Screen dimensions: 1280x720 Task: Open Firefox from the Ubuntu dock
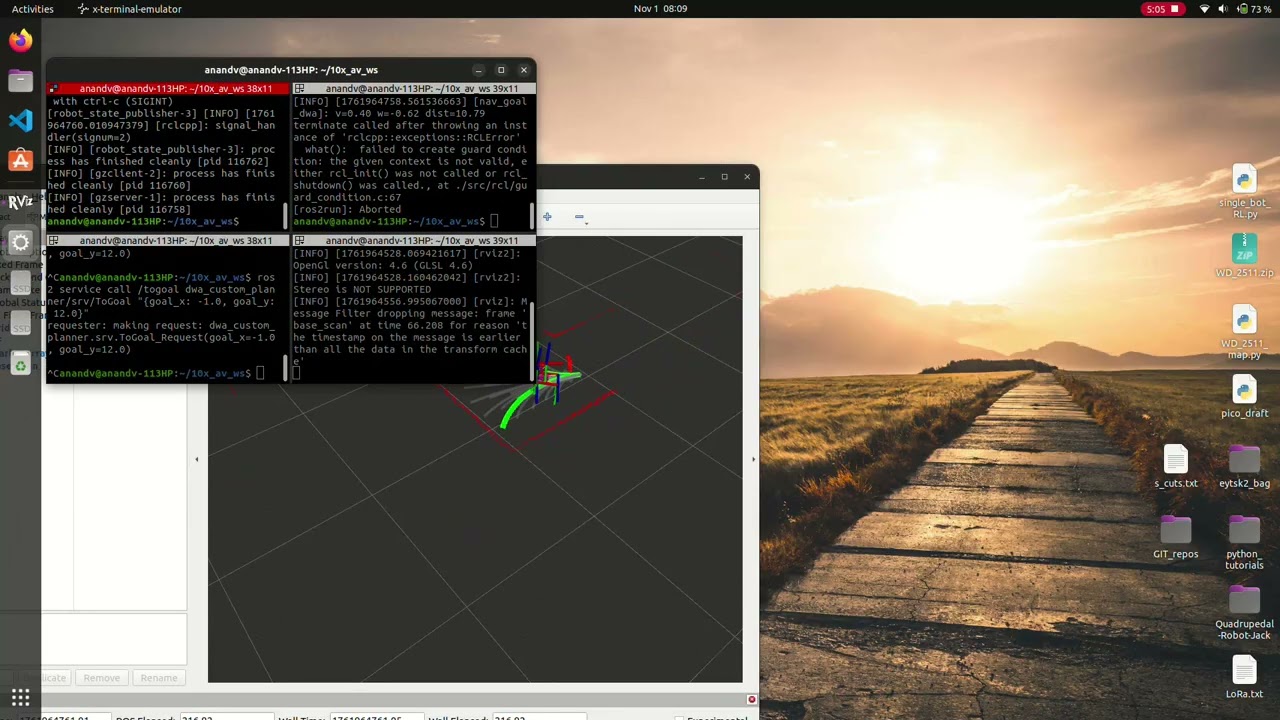[20, 41]
